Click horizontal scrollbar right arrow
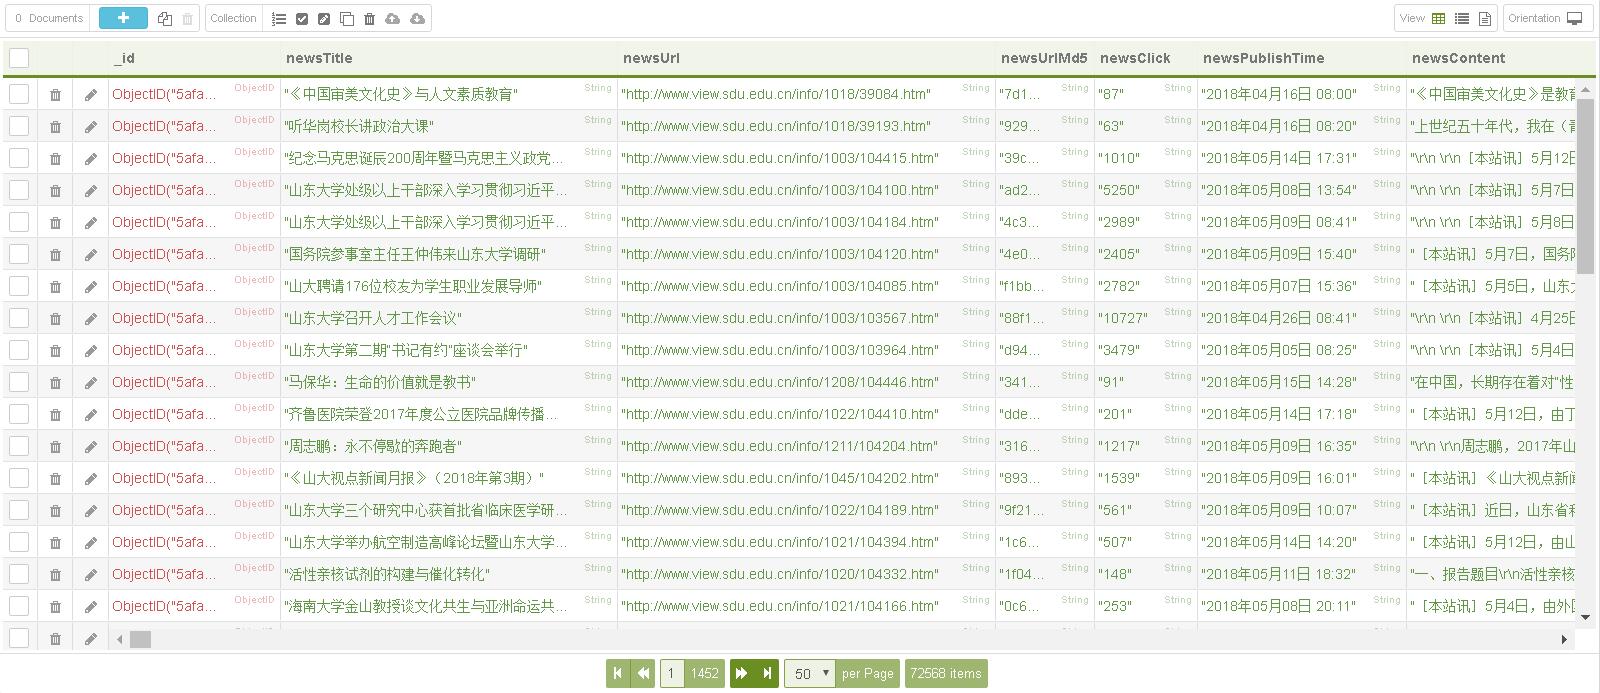Viewport: 1600px width, 693px height. (x=1564, y=639)
